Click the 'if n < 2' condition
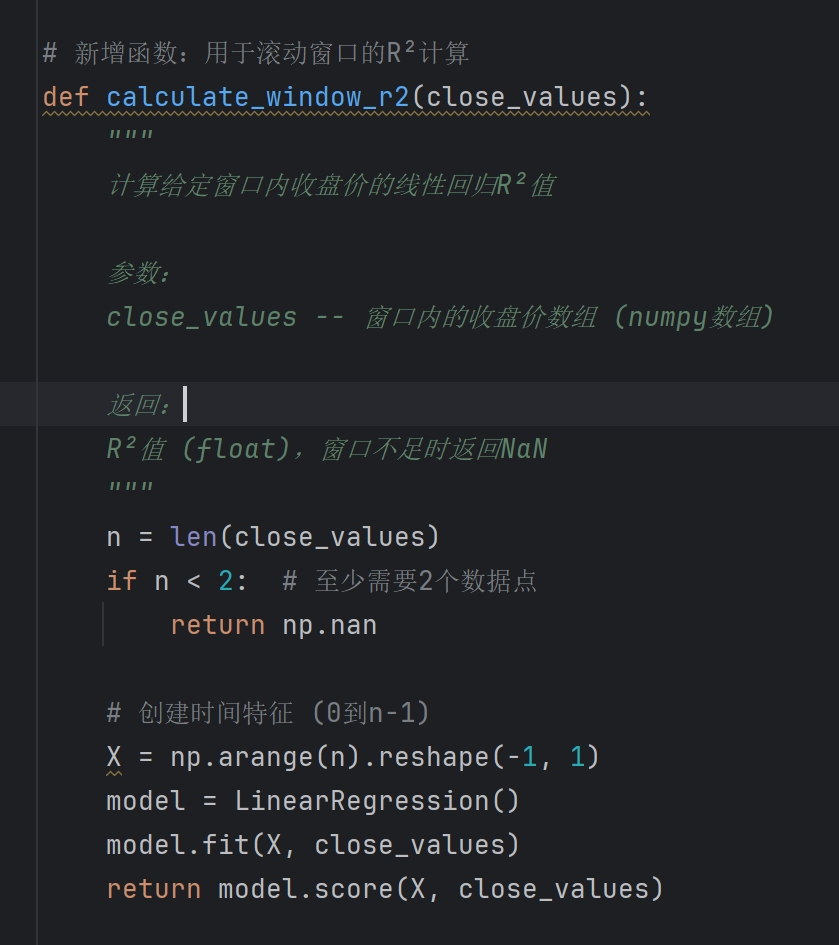The image size is (839, 945). (177, 581)
